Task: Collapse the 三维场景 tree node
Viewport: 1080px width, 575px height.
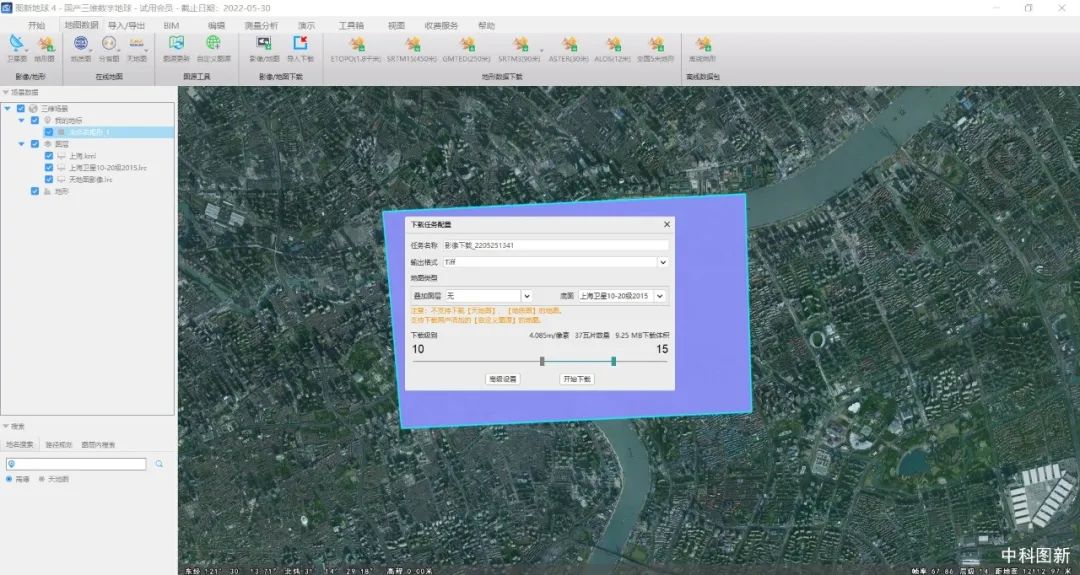Action: [8, 108]
